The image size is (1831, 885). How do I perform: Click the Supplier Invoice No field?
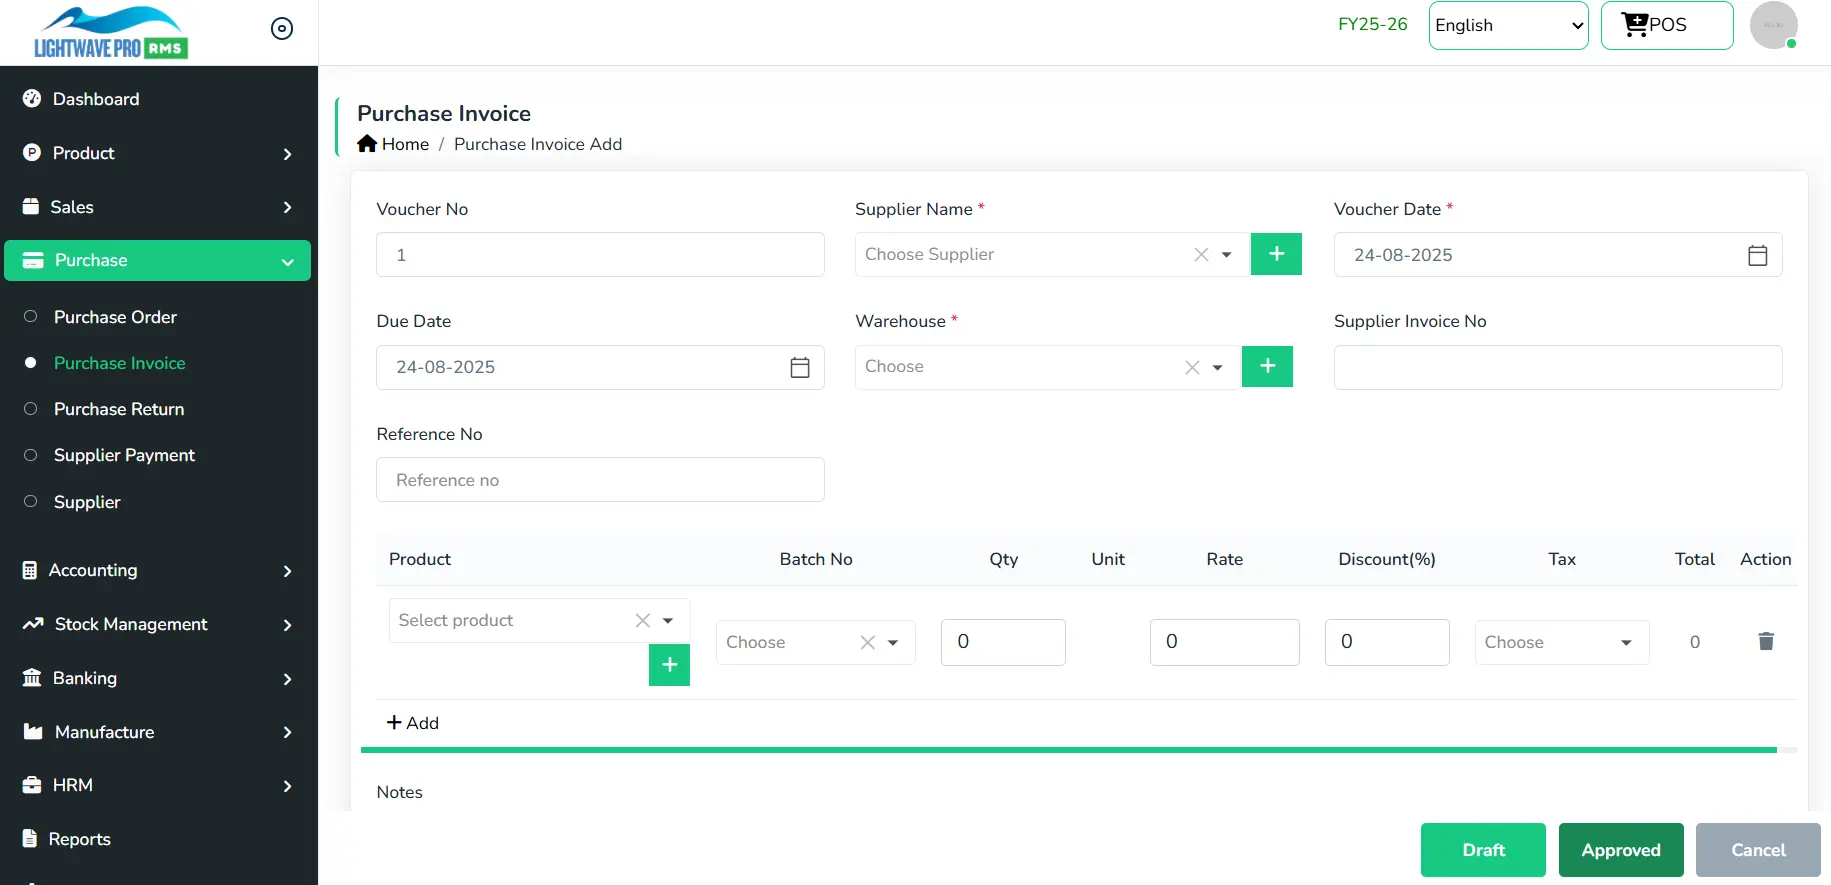coord(1557,367)
